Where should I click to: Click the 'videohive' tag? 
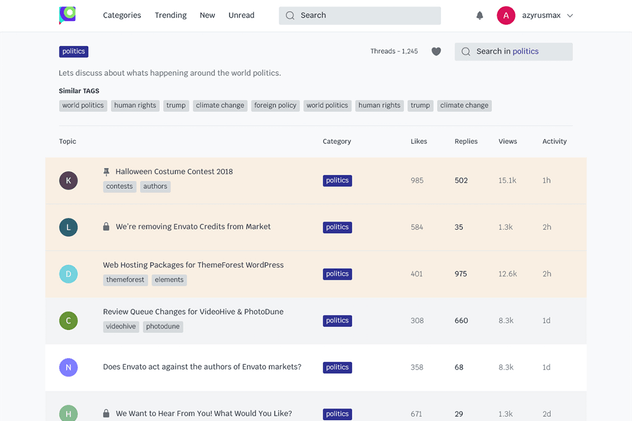click(121, 327)
